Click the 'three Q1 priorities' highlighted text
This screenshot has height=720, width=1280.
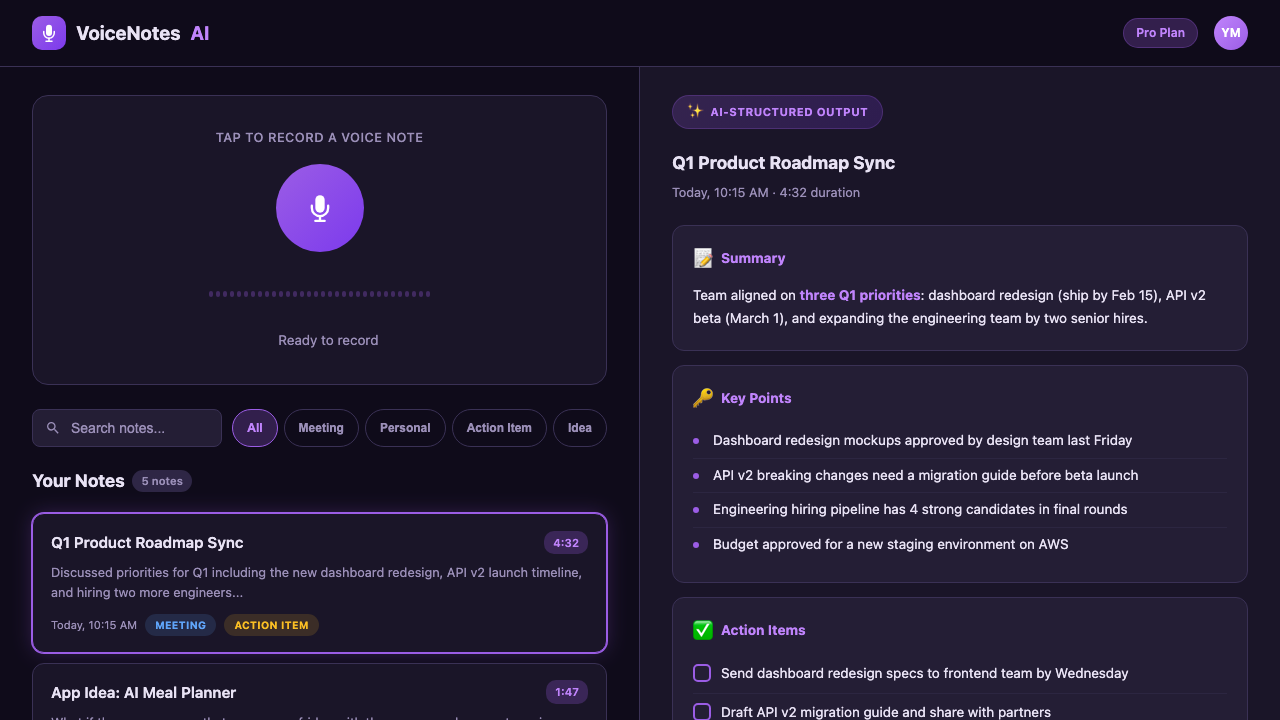[860, 295]
